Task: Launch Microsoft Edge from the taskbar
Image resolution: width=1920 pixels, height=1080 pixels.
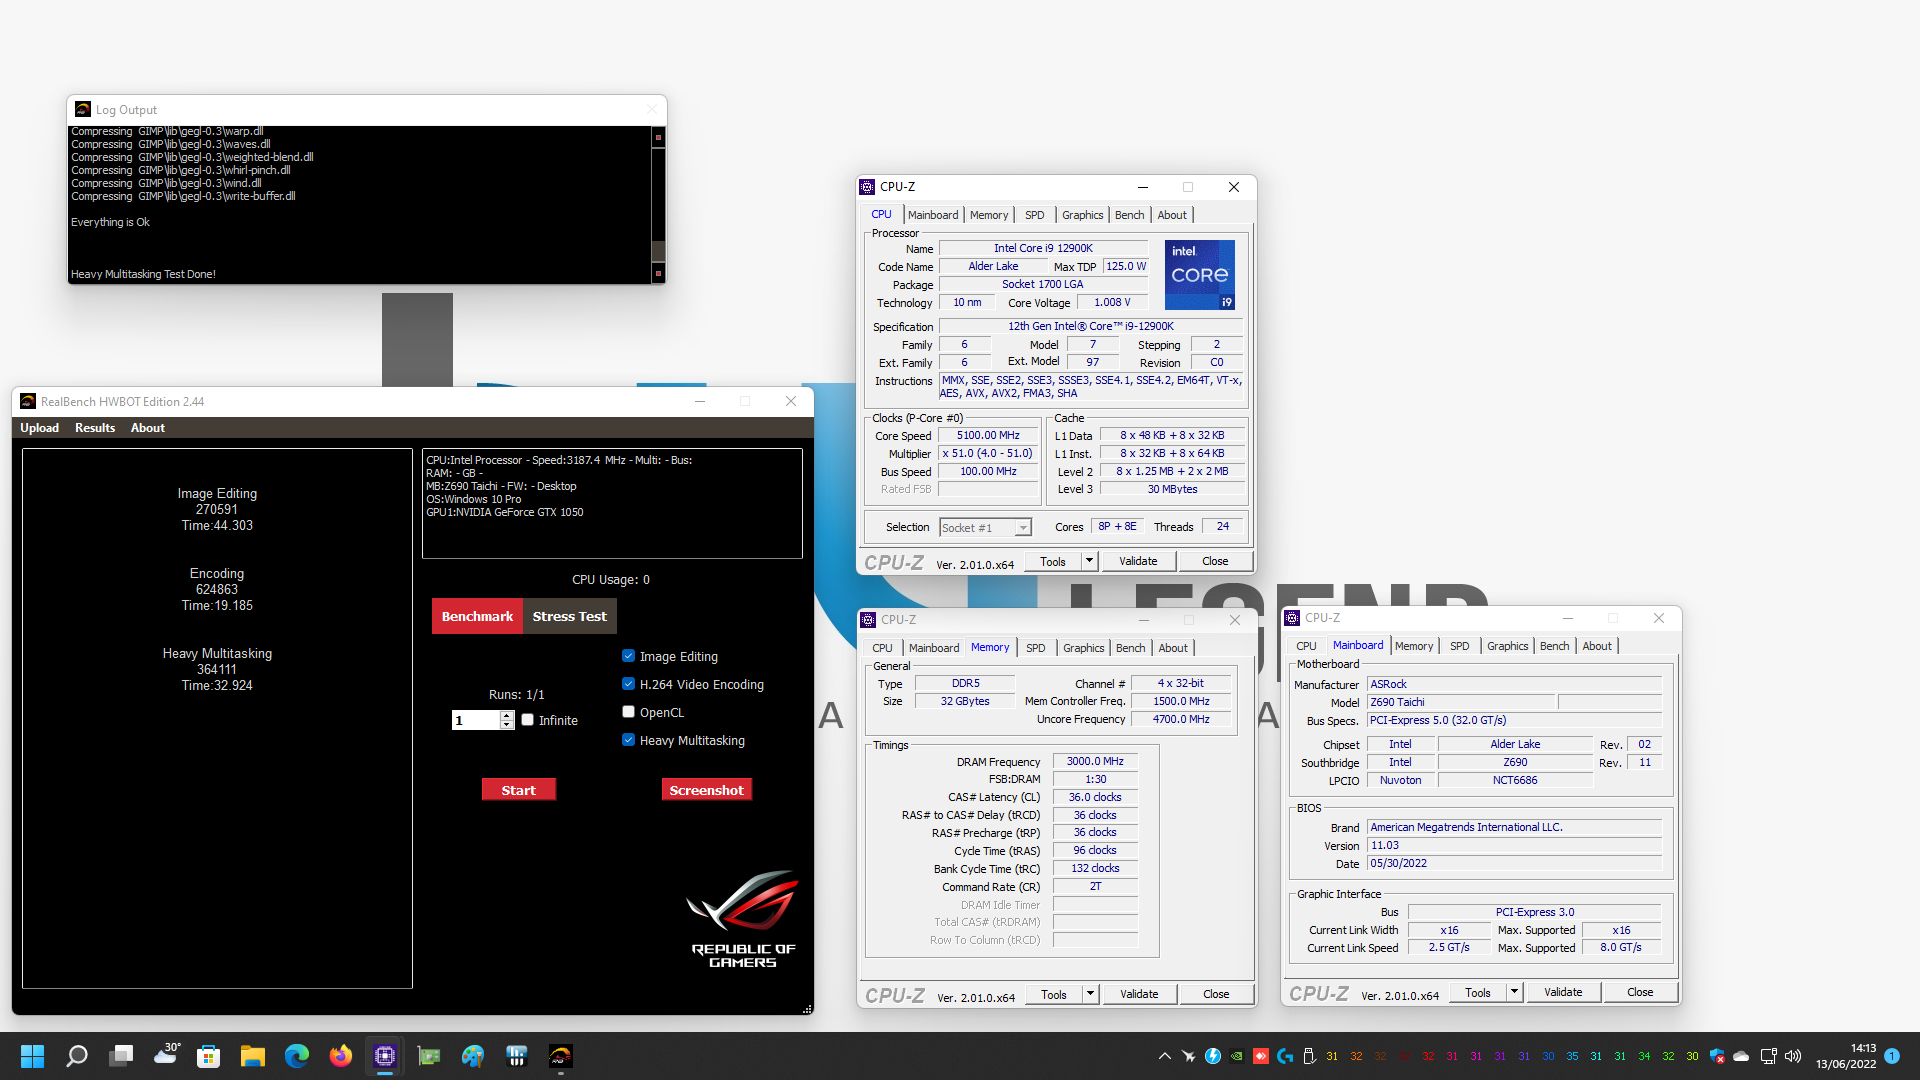Action: (297, 1056)
